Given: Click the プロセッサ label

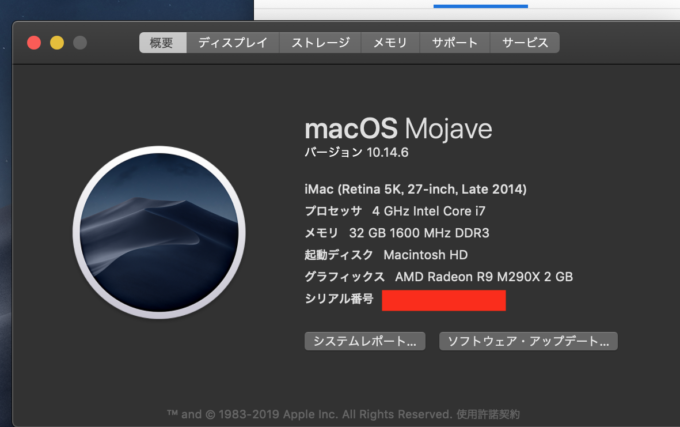Looking at the screenshot, I should (333, 211).
